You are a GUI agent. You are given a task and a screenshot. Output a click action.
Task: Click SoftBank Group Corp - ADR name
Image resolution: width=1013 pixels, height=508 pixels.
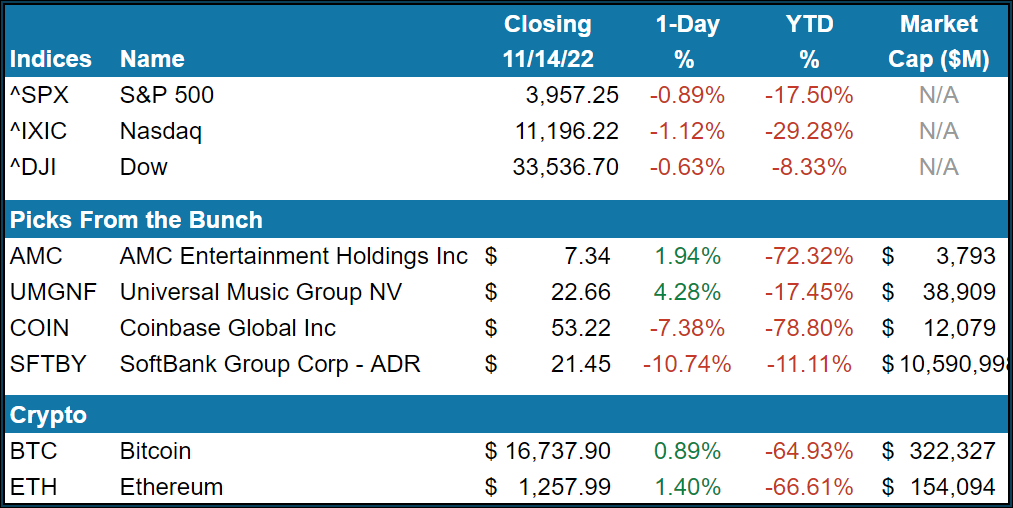[x=270, y=364]
